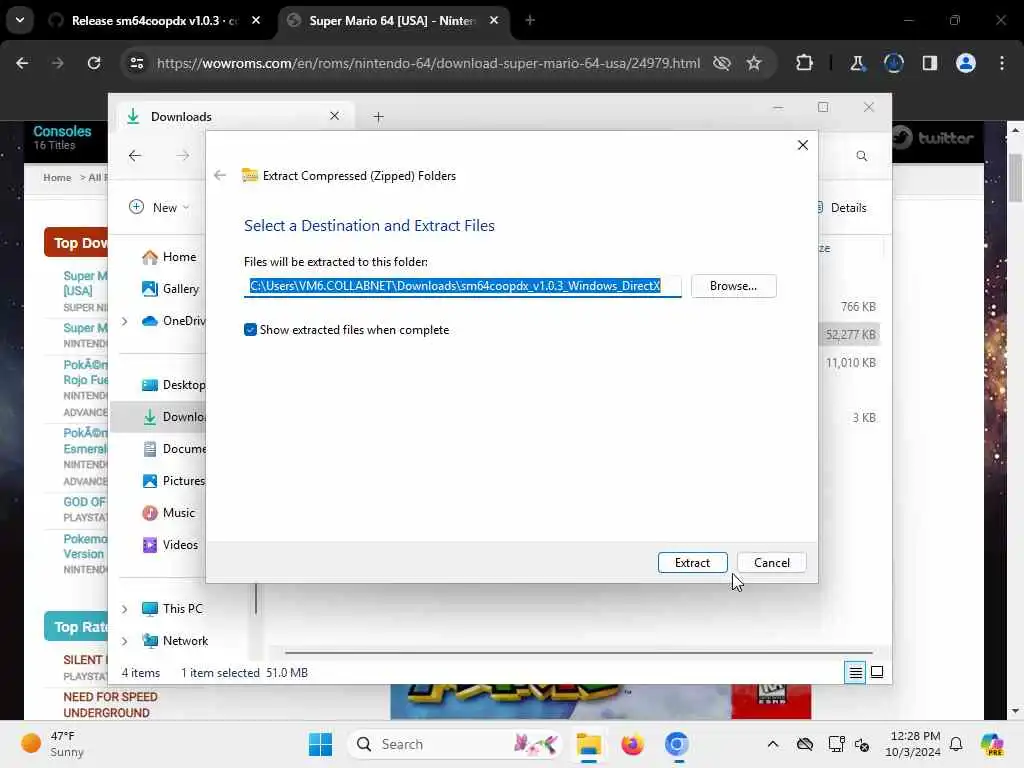
Task: Open a new browser tab
Action: coord(530,20)
